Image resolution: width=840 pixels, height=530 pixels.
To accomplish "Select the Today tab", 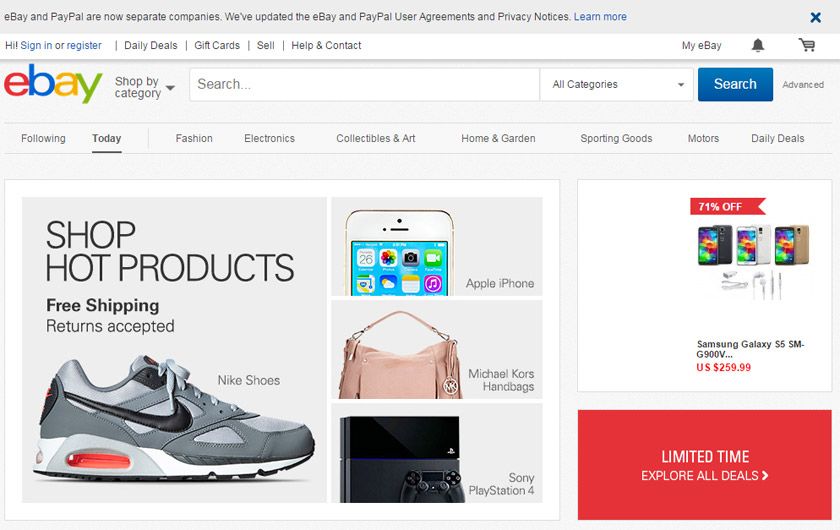I will pyautogui.click(x=107, y=138).
